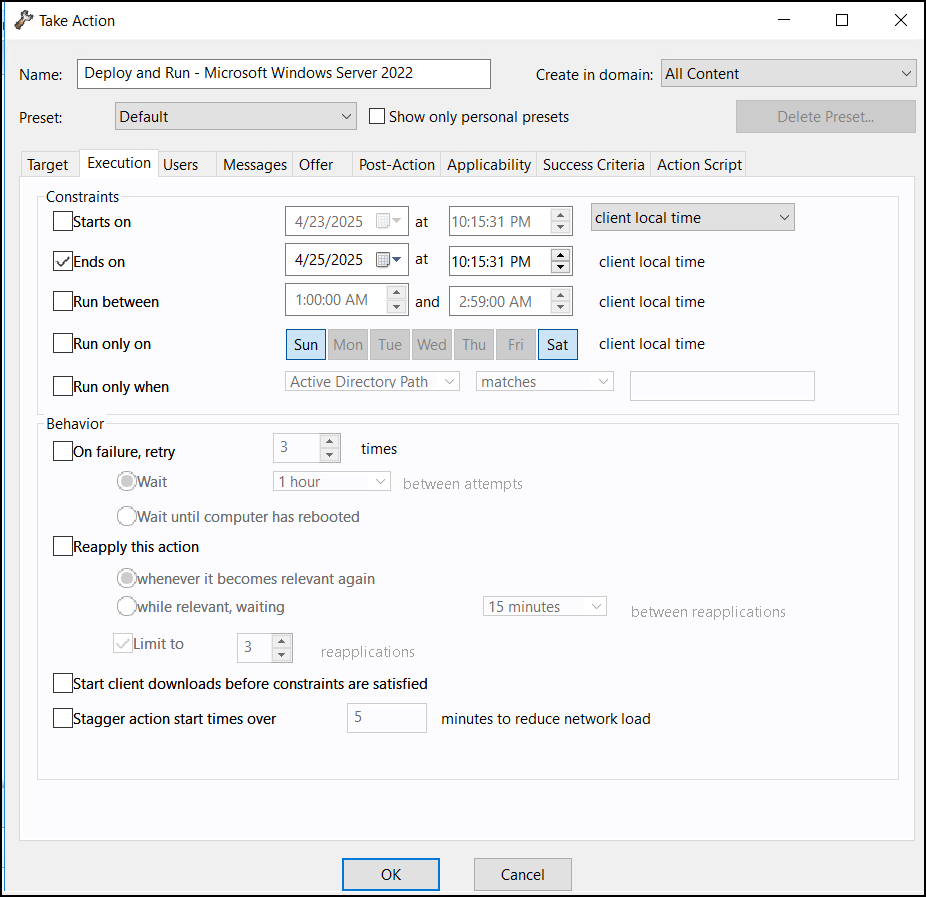Viewport: 926px width, 897px height.
Task: Increase the Limit to reapplications count
Action: [280, 642]
